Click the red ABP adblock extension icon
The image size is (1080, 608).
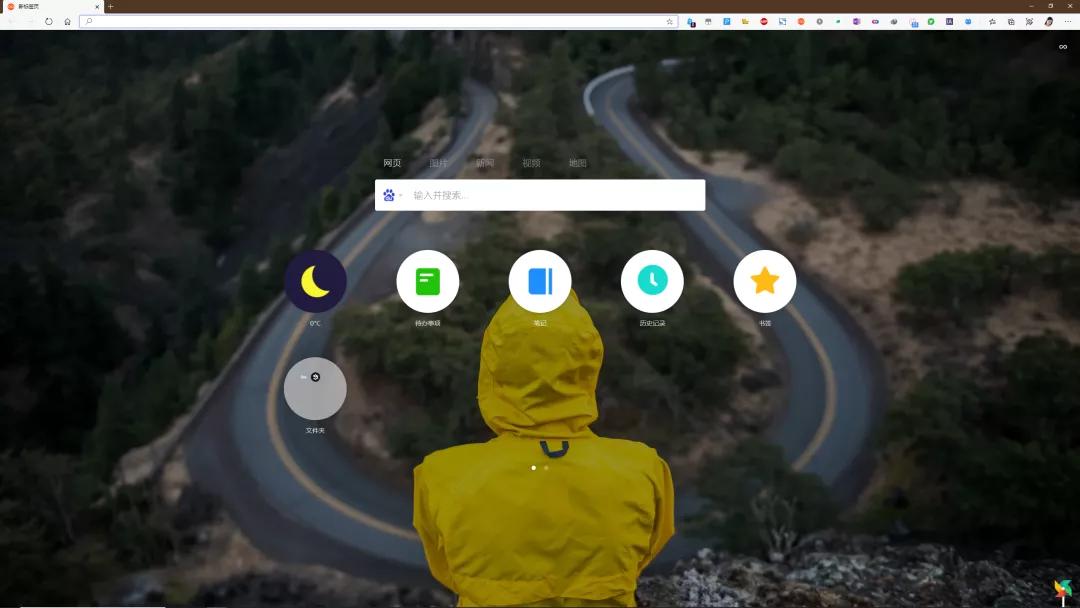click(x=764, y=21)
